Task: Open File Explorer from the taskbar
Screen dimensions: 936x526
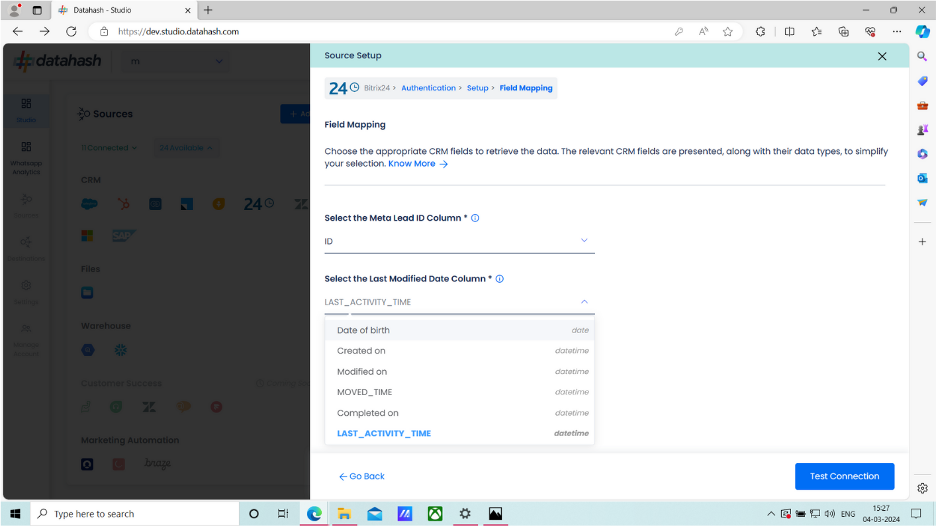Action: [344, 513]
